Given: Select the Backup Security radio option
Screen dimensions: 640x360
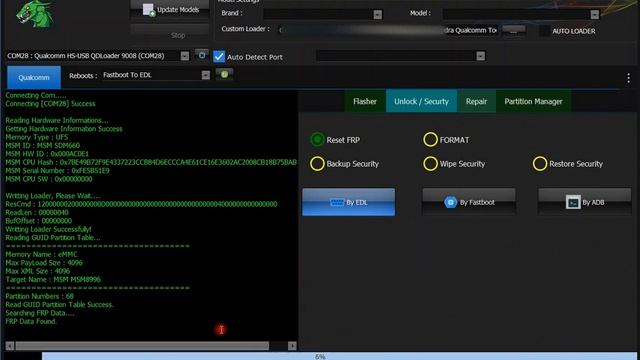Looking at the screenshot, I should tap(317, 164).
